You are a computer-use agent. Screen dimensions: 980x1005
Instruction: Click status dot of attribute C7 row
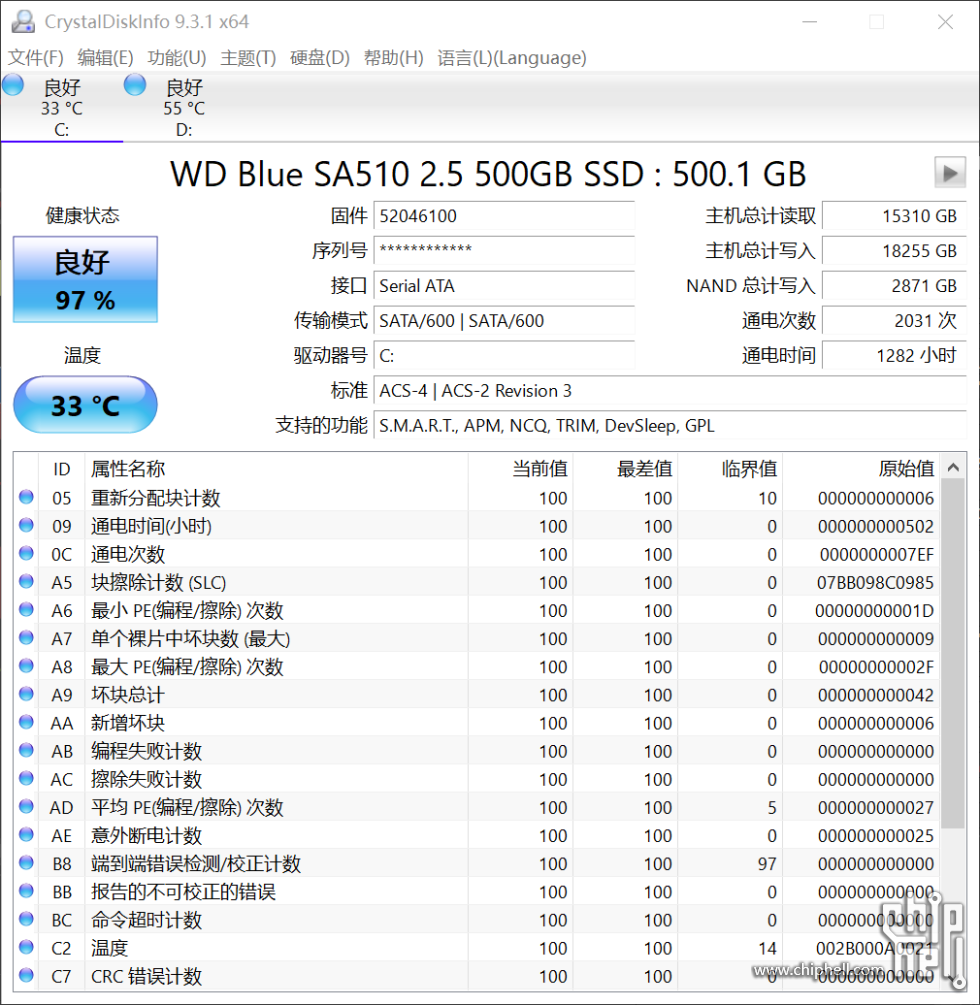(26, 975)
